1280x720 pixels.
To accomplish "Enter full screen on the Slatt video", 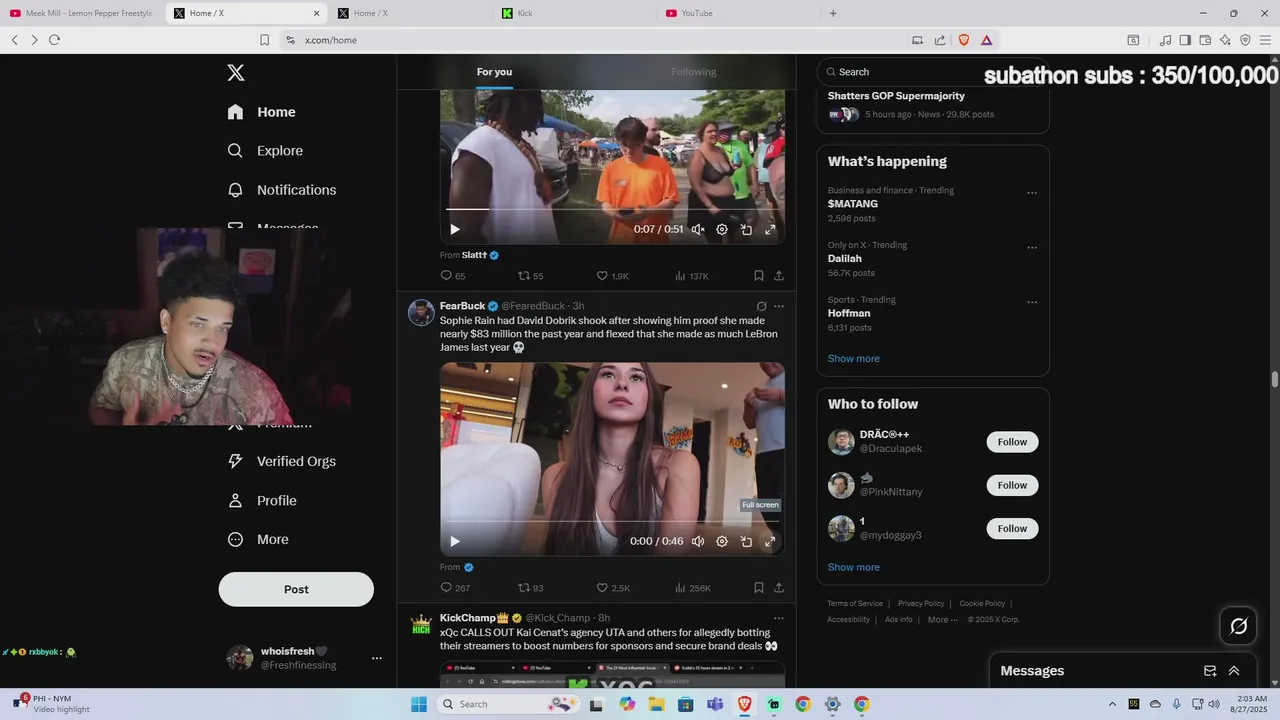I will 770,229.
